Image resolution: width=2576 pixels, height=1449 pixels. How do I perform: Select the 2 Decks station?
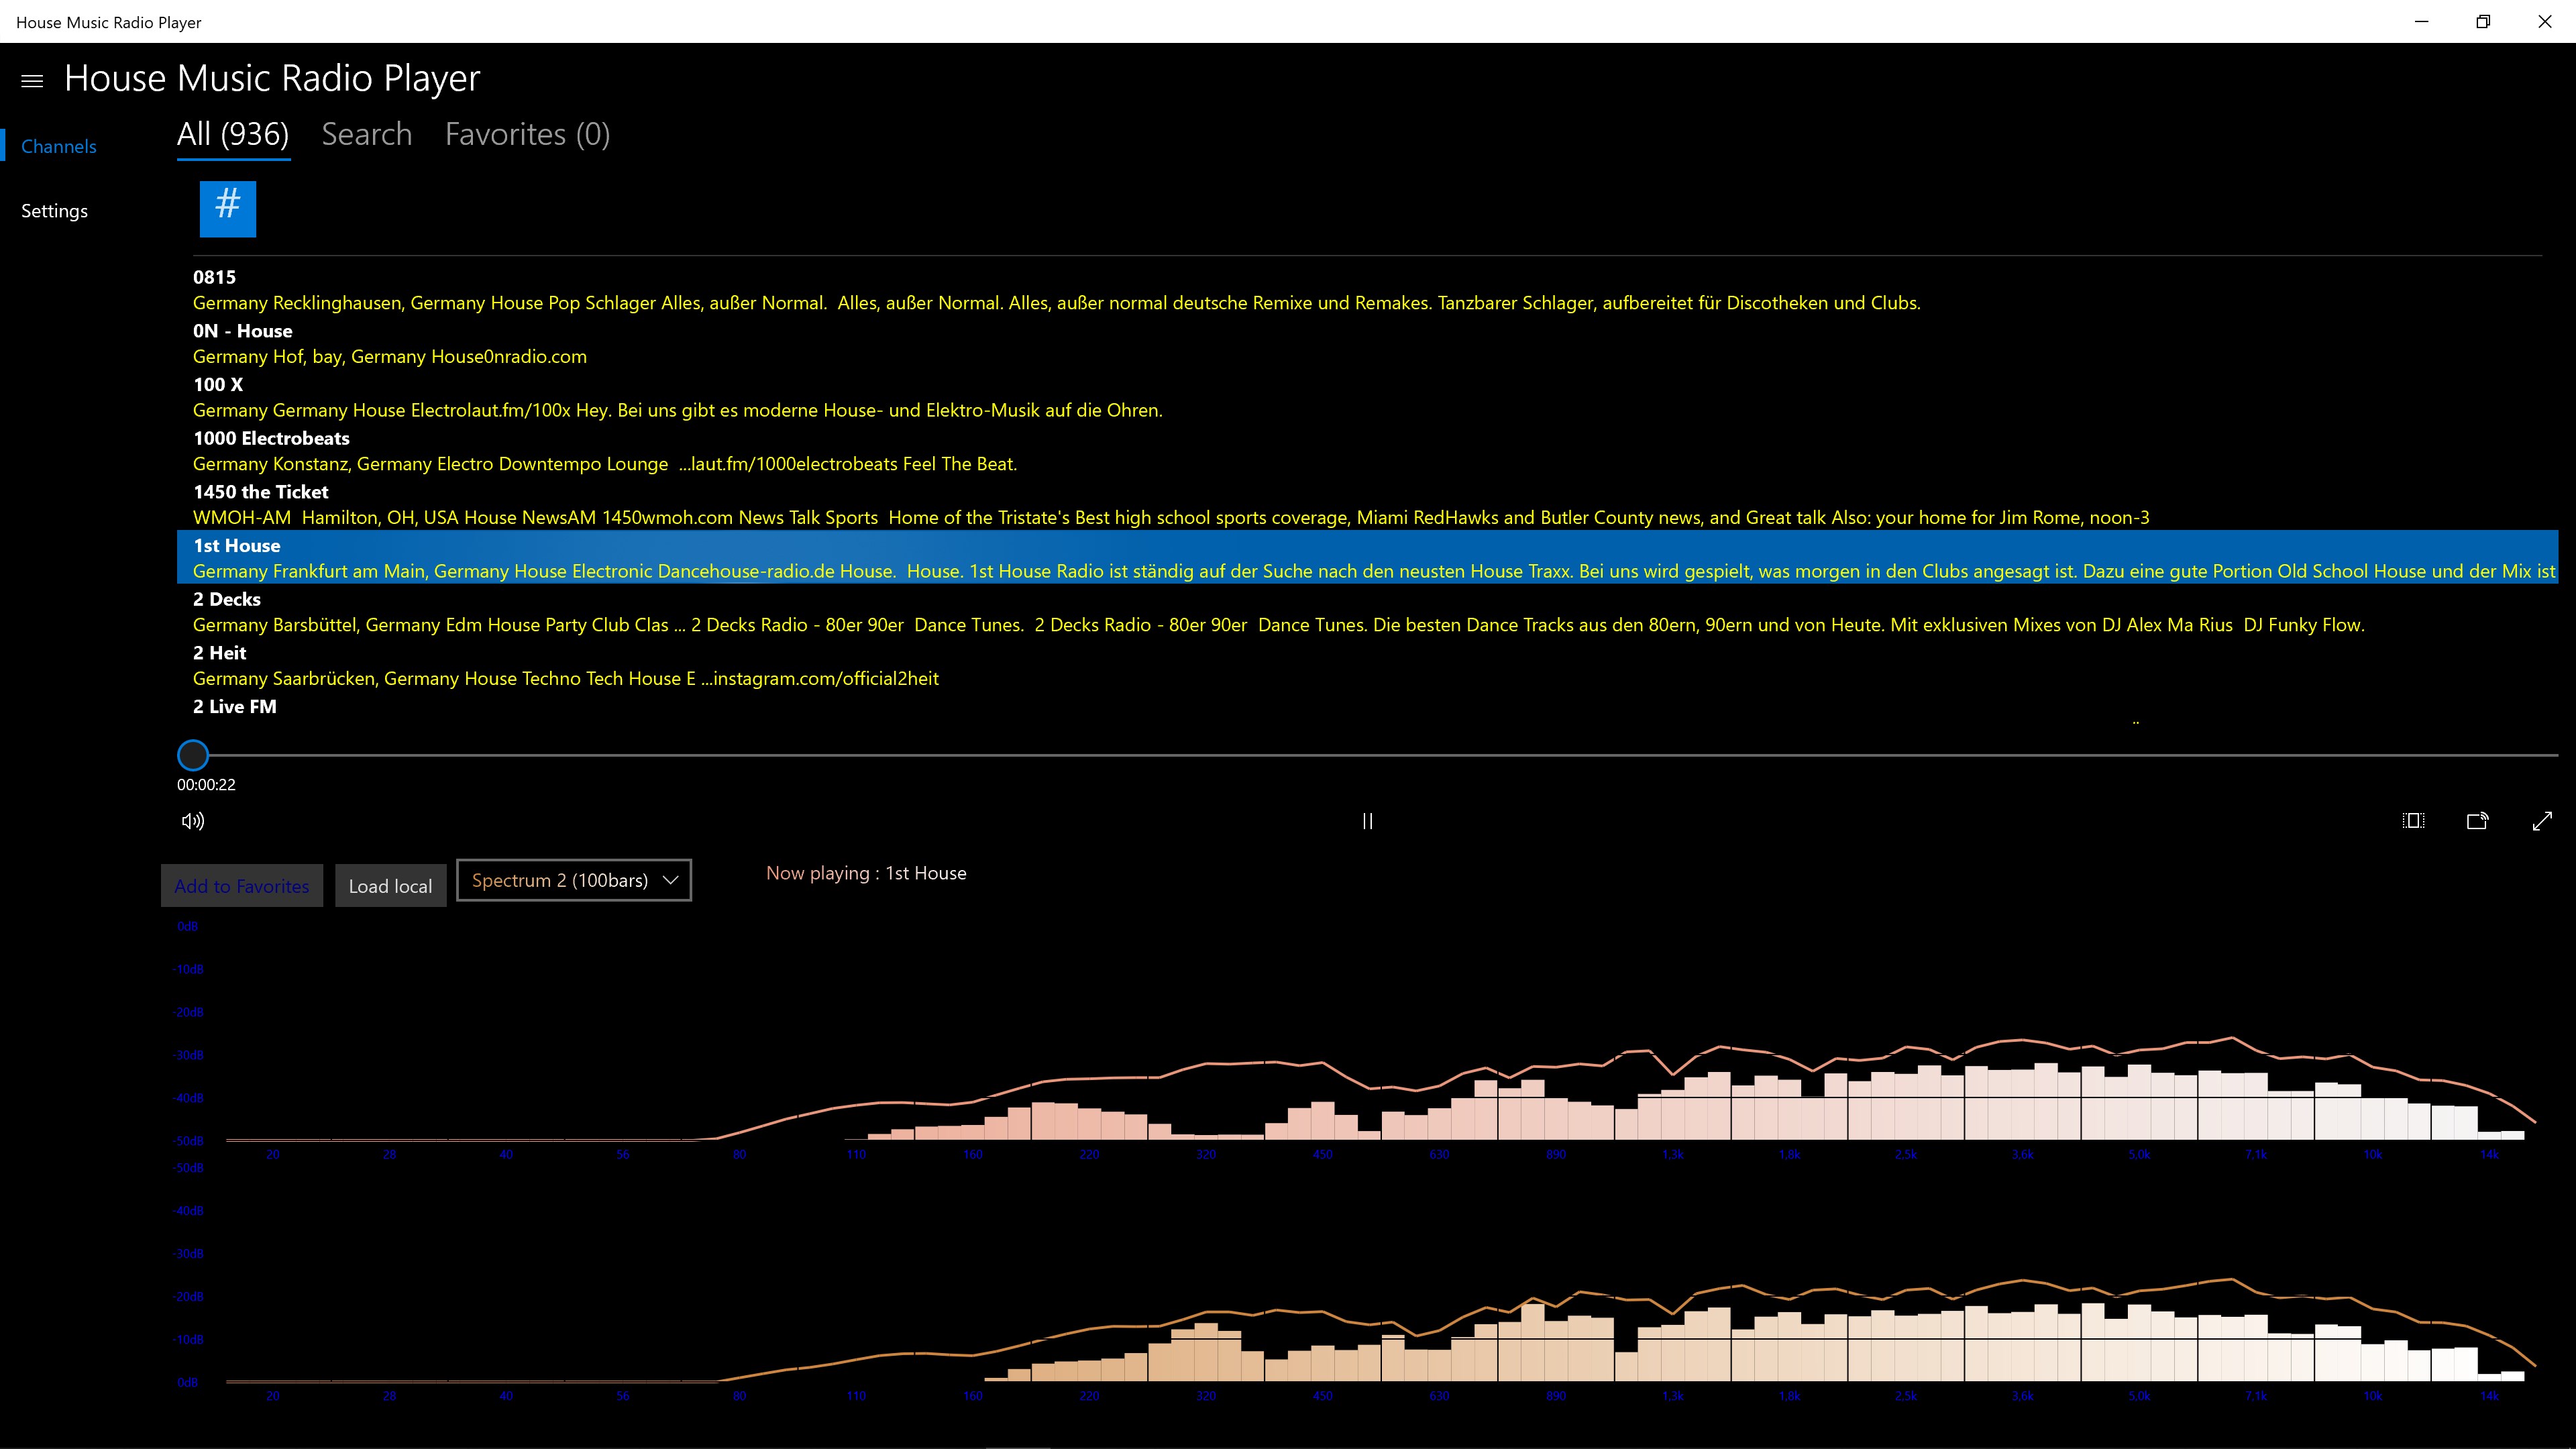coord(227,599)
